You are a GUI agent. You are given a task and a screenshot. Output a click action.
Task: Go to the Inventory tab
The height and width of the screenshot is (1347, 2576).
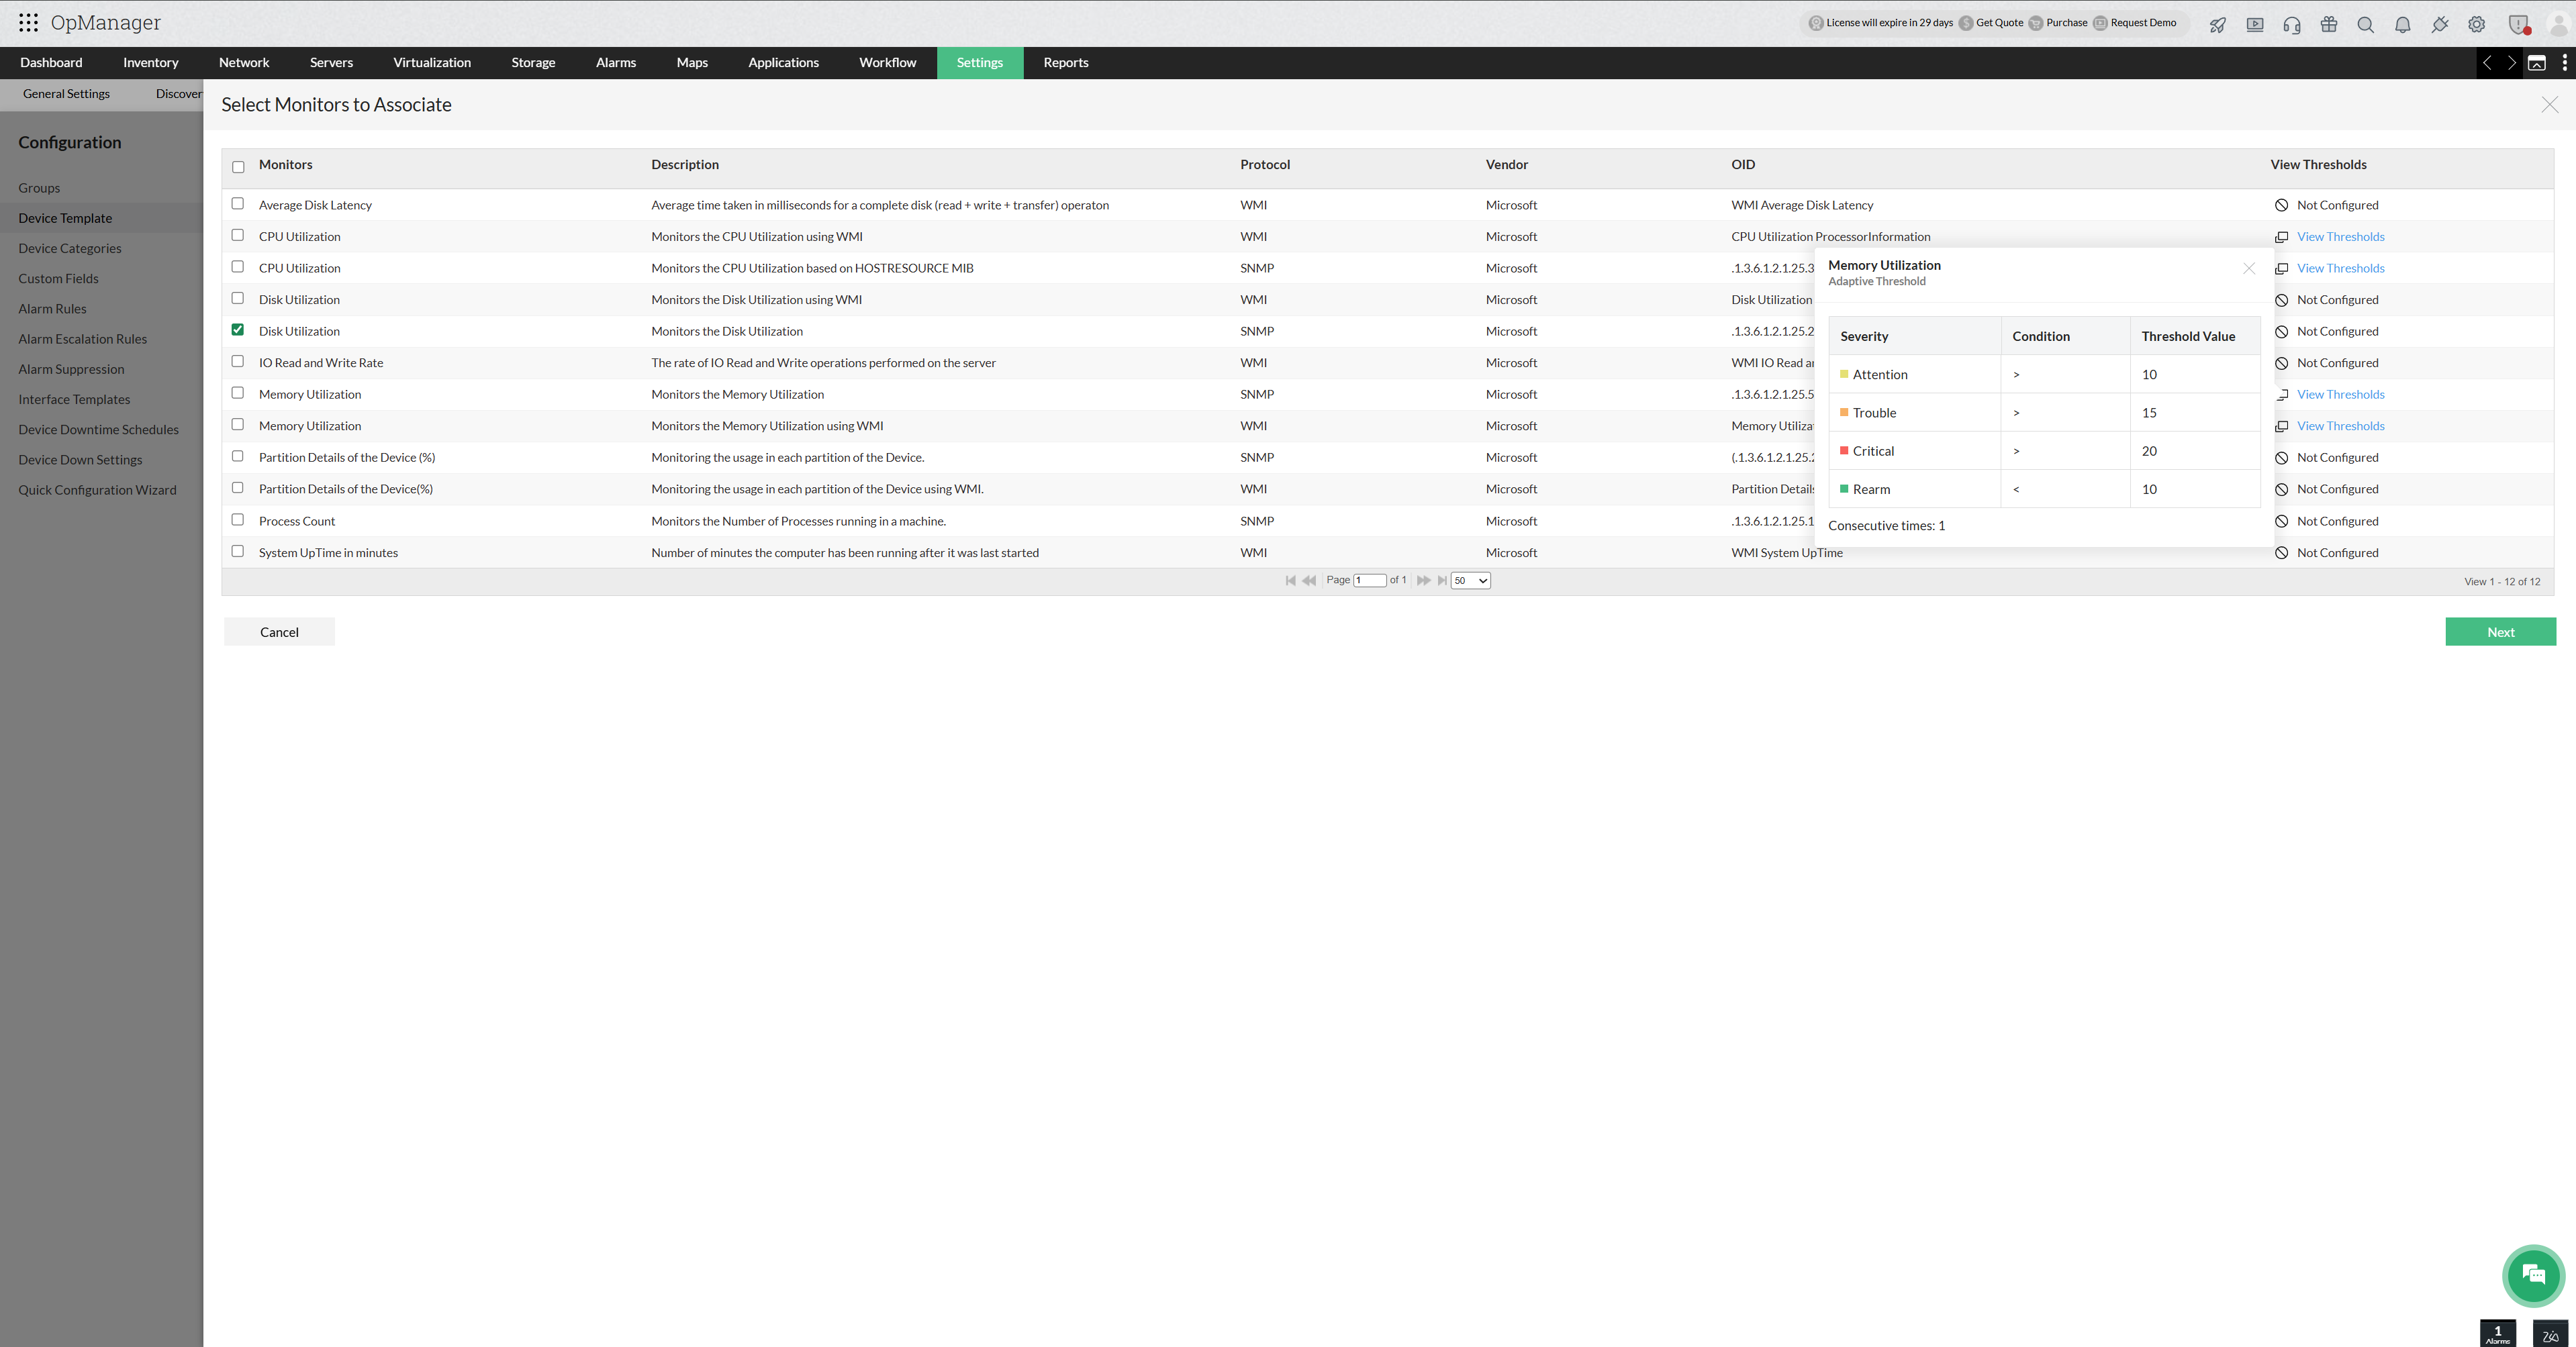point(150,62)
